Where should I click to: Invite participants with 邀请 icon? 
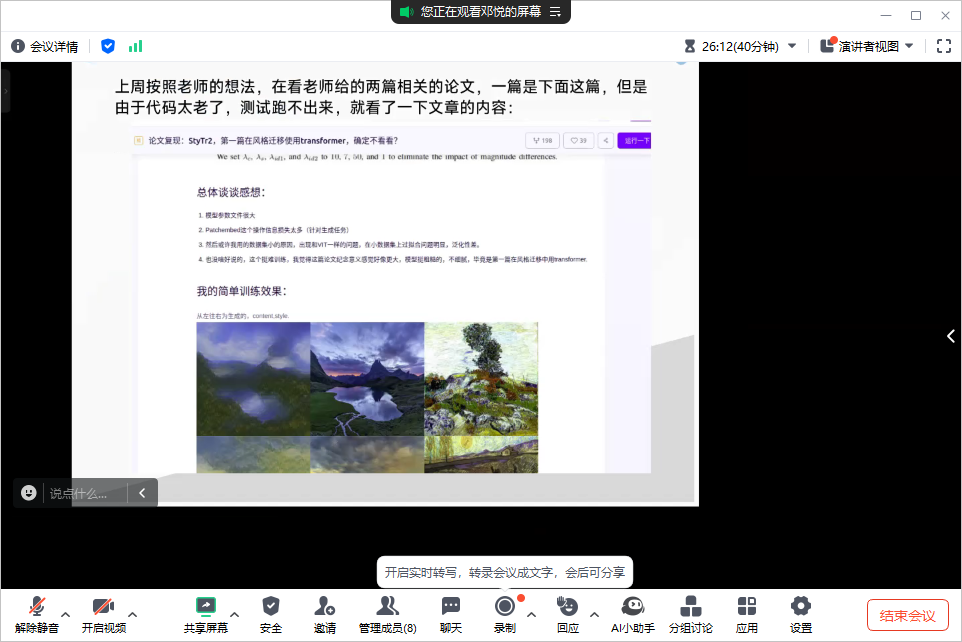pyautogui.click(x=325, y=614)
